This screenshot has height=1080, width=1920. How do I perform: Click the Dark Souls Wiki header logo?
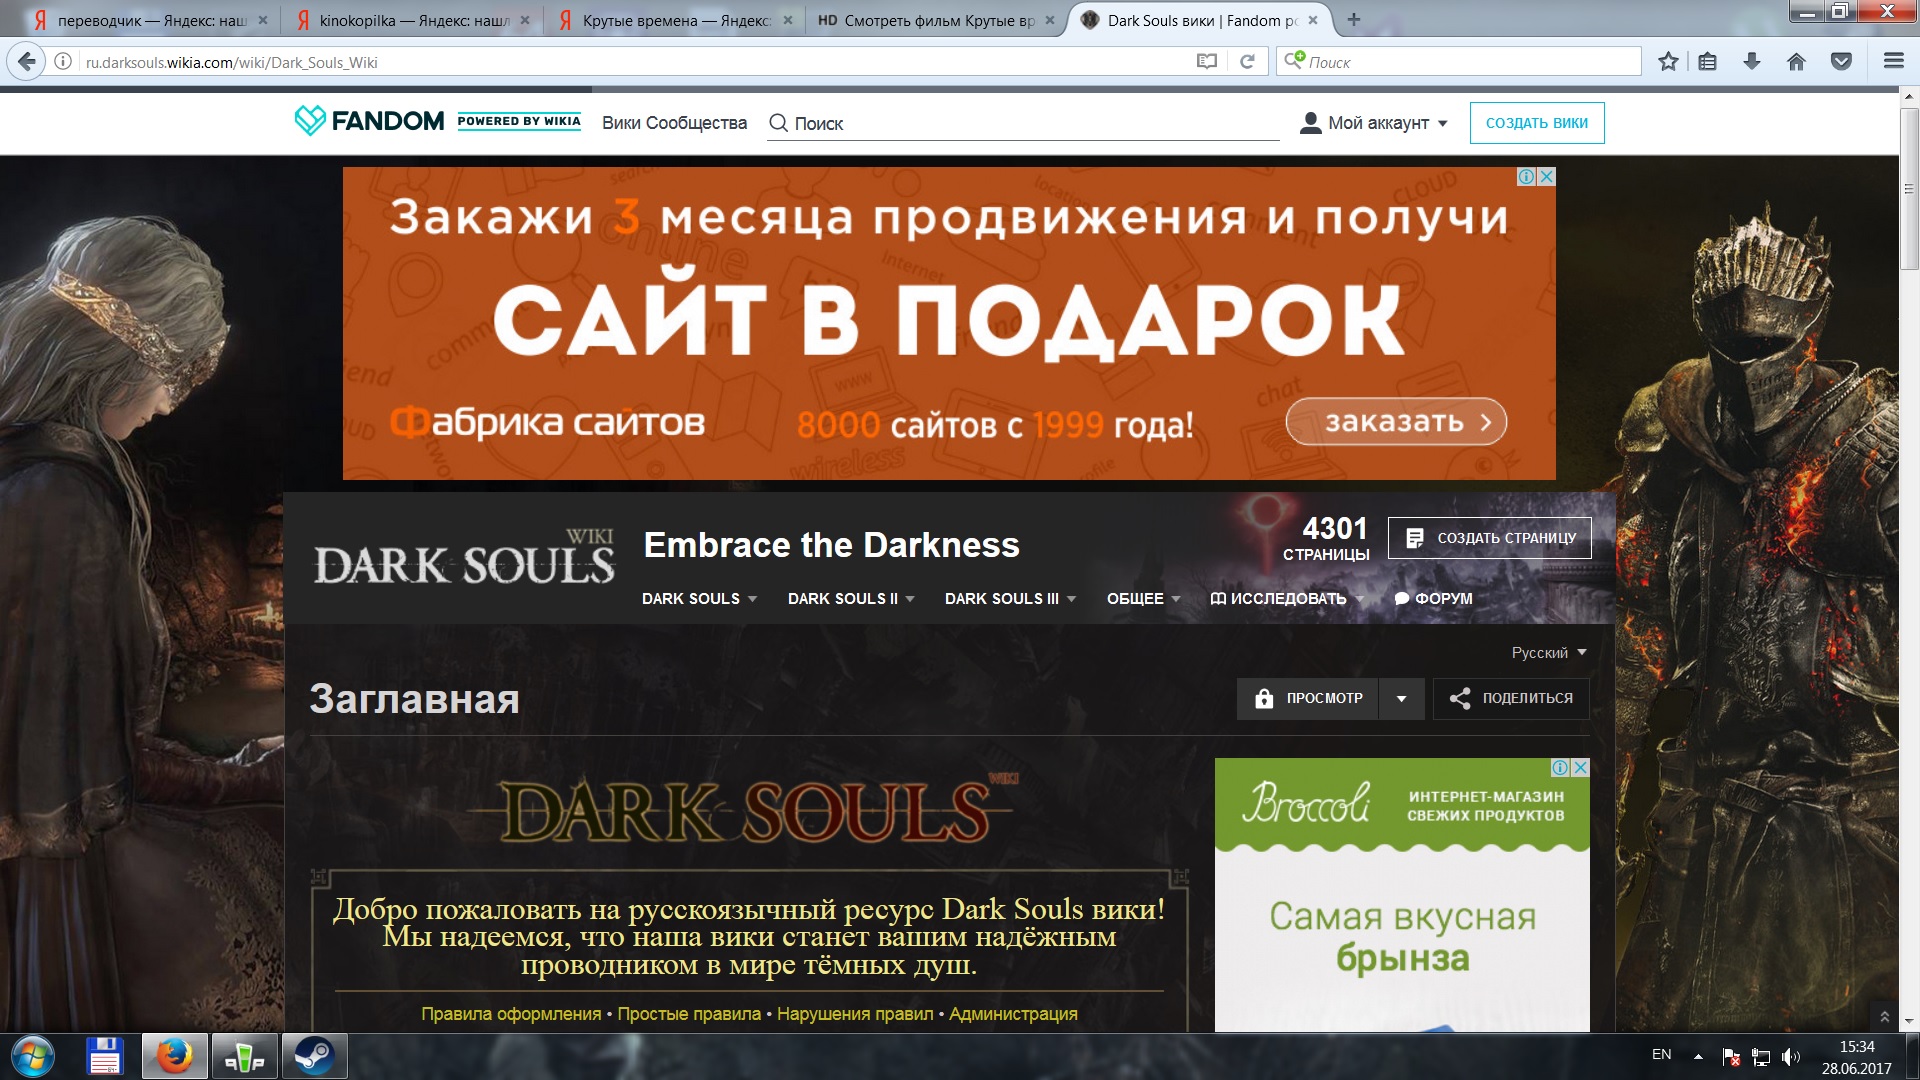(464, 559)
